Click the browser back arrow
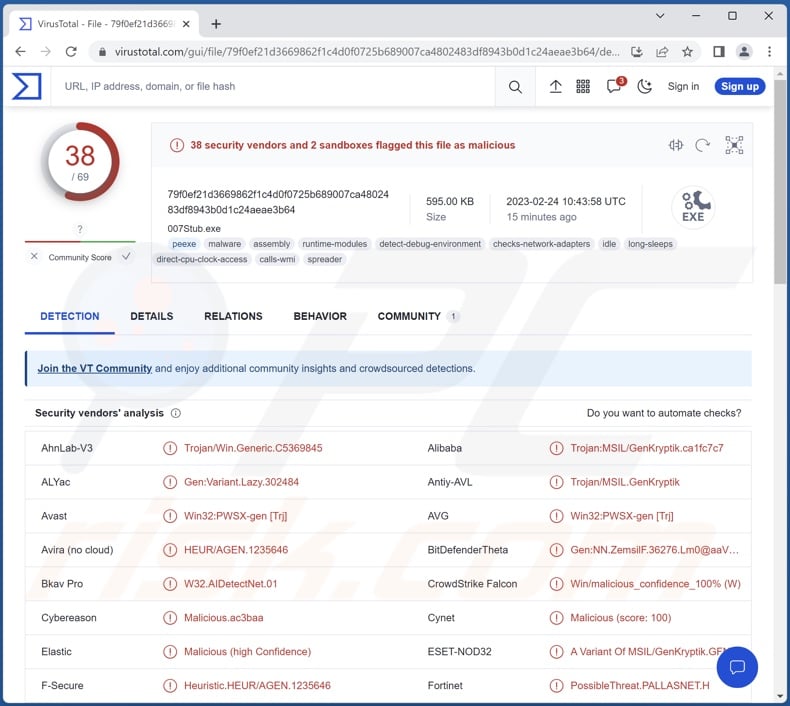This screenshot has width=790, height=706. click(x=20, y=51)
